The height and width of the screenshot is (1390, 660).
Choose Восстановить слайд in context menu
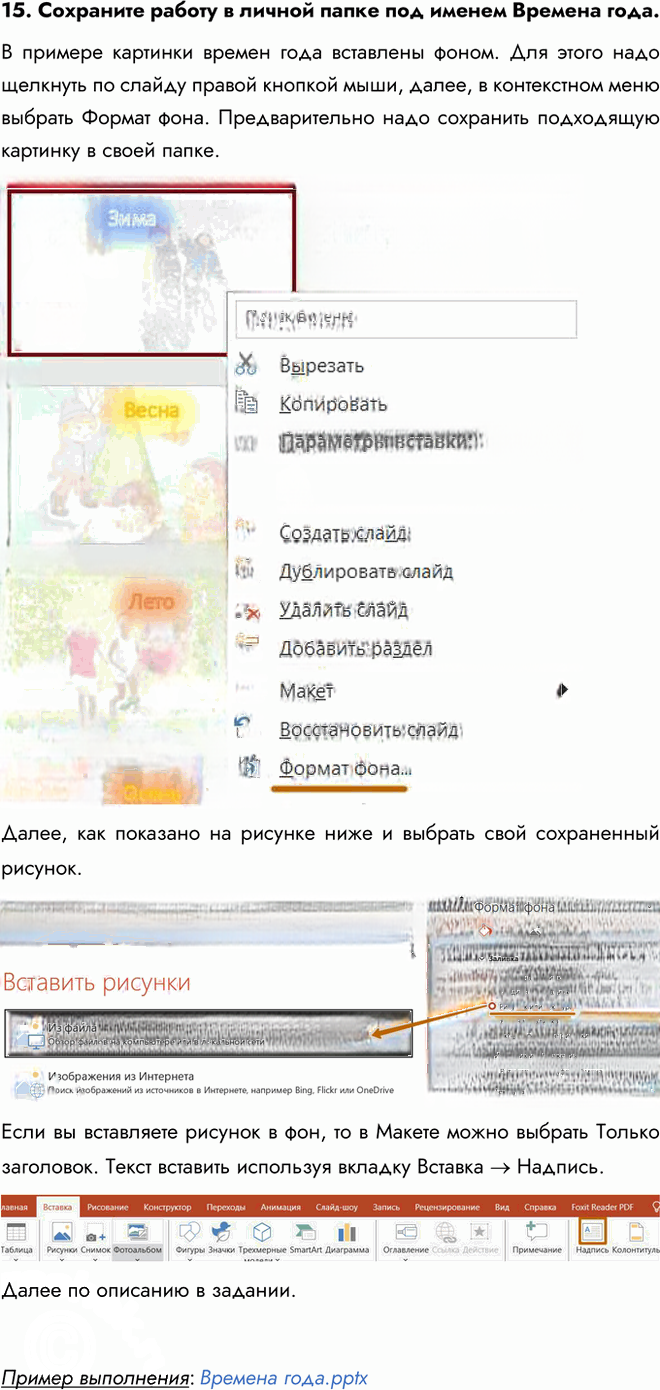tap(368, 729)
